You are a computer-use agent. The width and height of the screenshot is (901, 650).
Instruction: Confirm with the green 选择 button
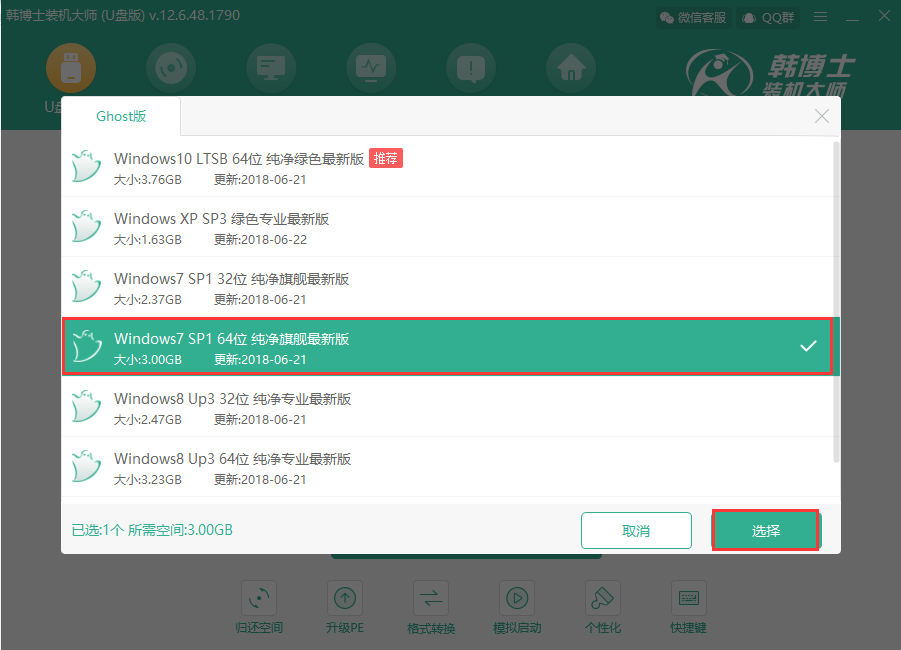[766, 531]
